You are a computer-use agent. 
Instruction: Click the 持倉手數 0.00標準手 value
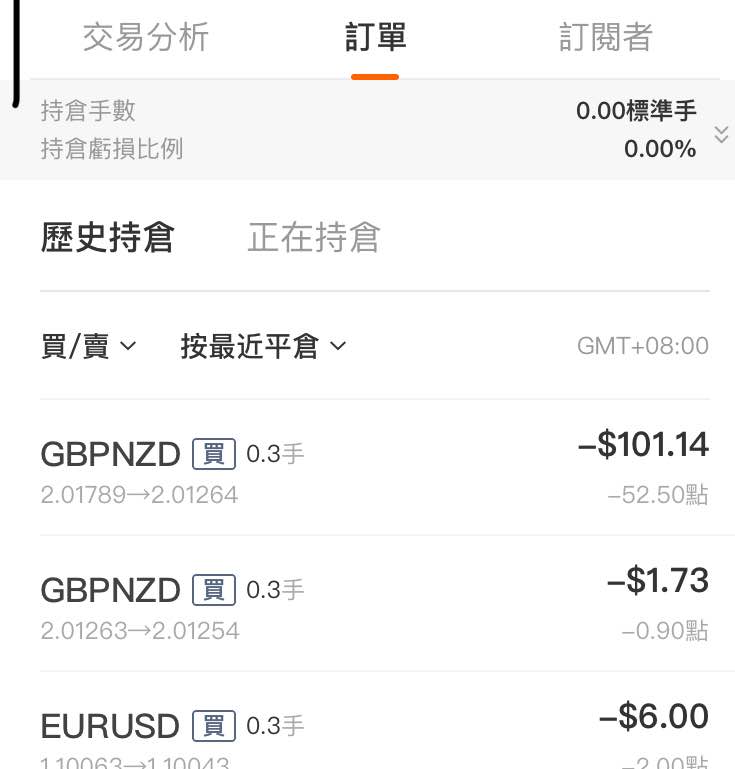click(x=636, y=111)
